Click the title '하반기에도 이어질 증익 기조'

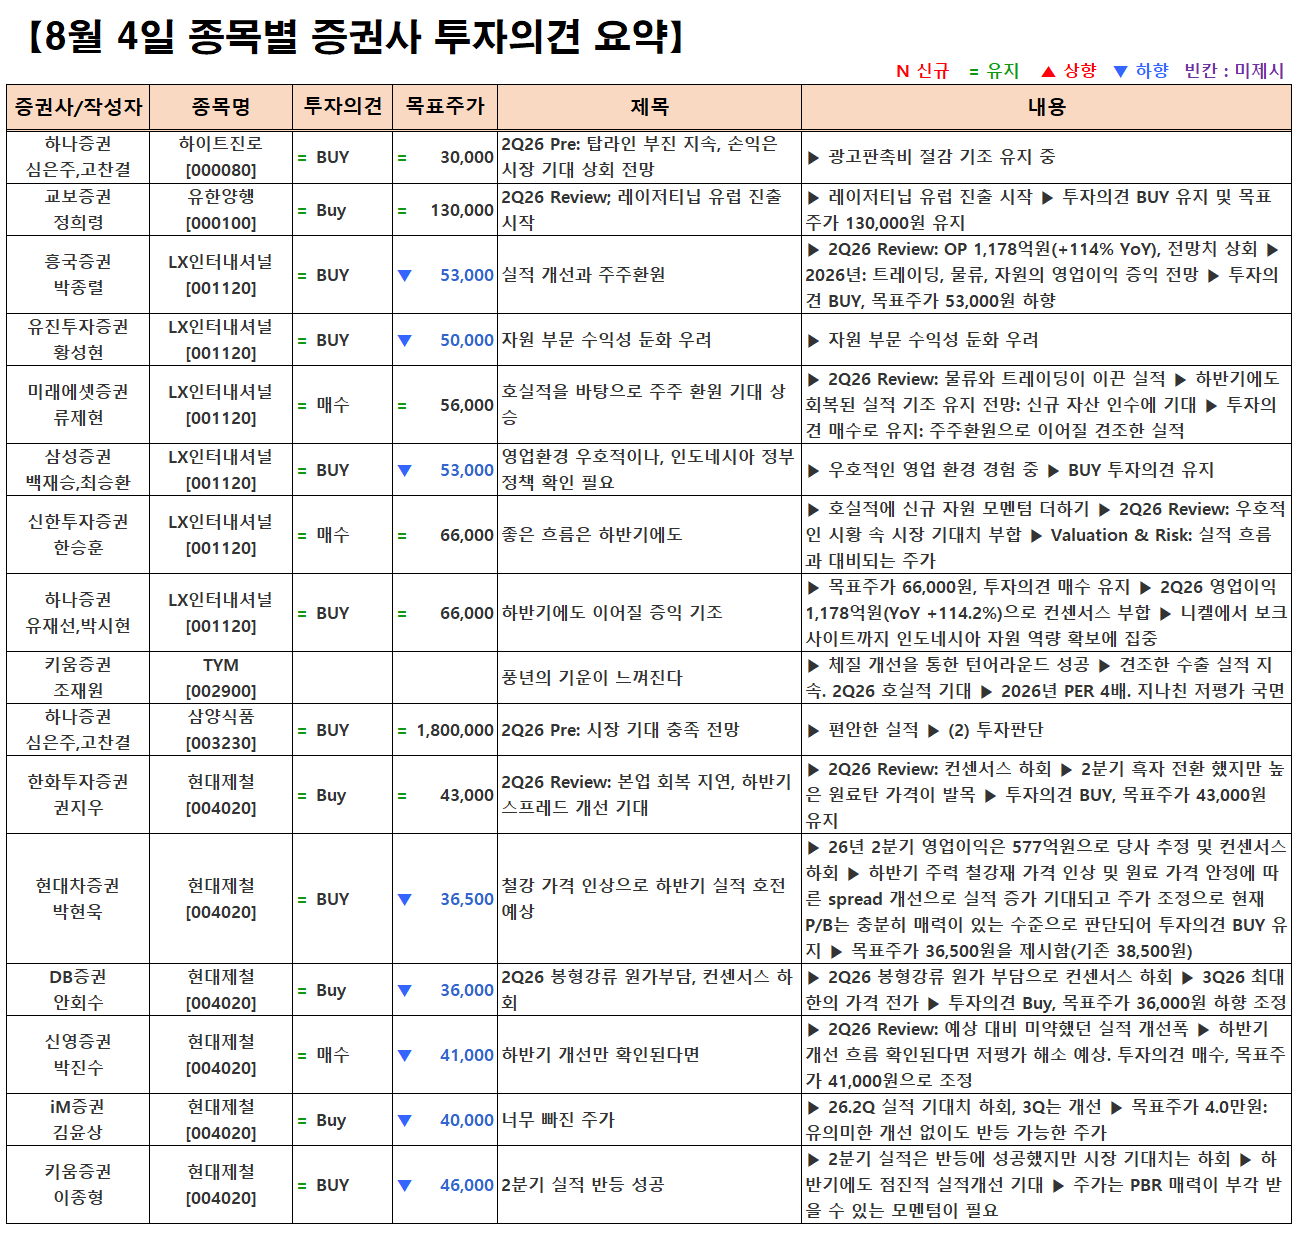612,612
